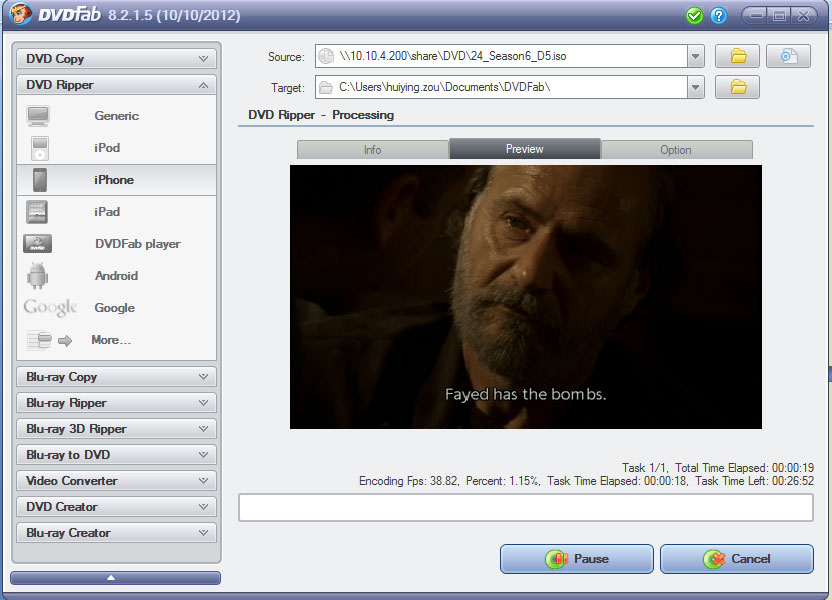Switch to the Info tab
Viewport: 832px width, 600px height.
coord(372,150)
